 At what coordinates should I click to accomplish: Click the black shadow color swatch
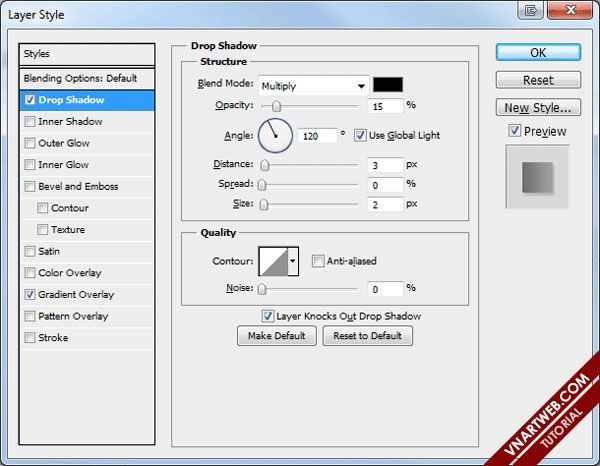click(x=387, y=85)
